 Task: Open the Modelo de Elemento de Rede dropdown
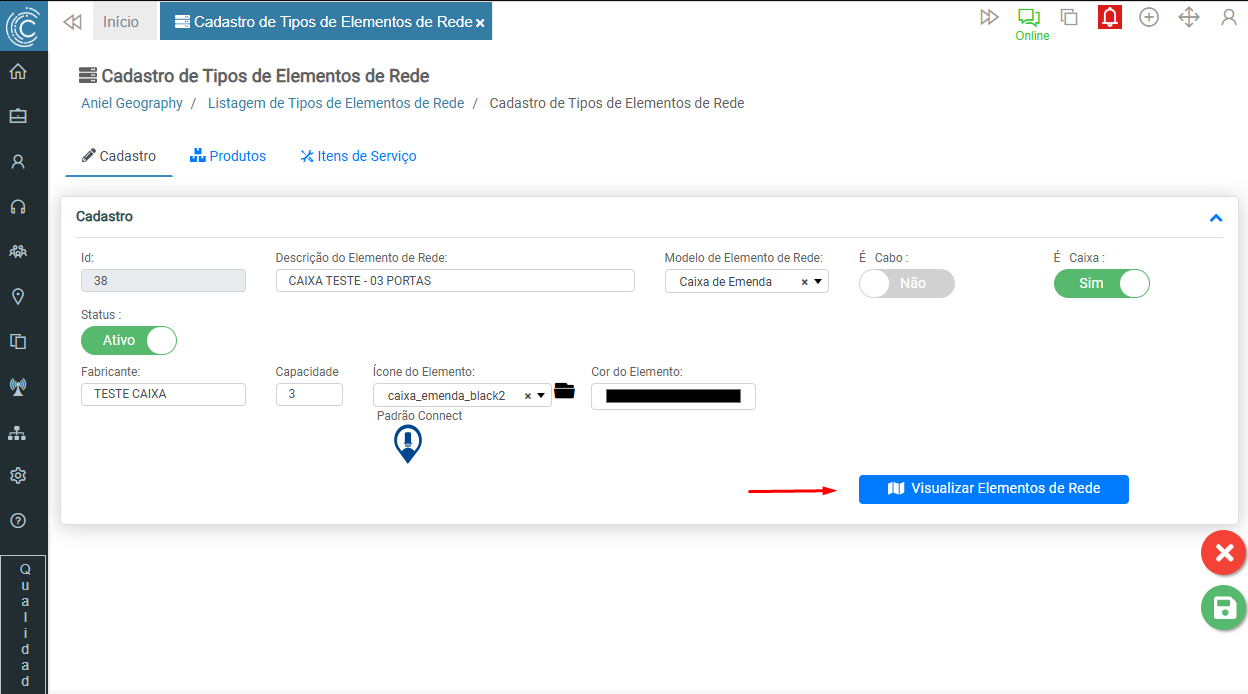(820, 282)
